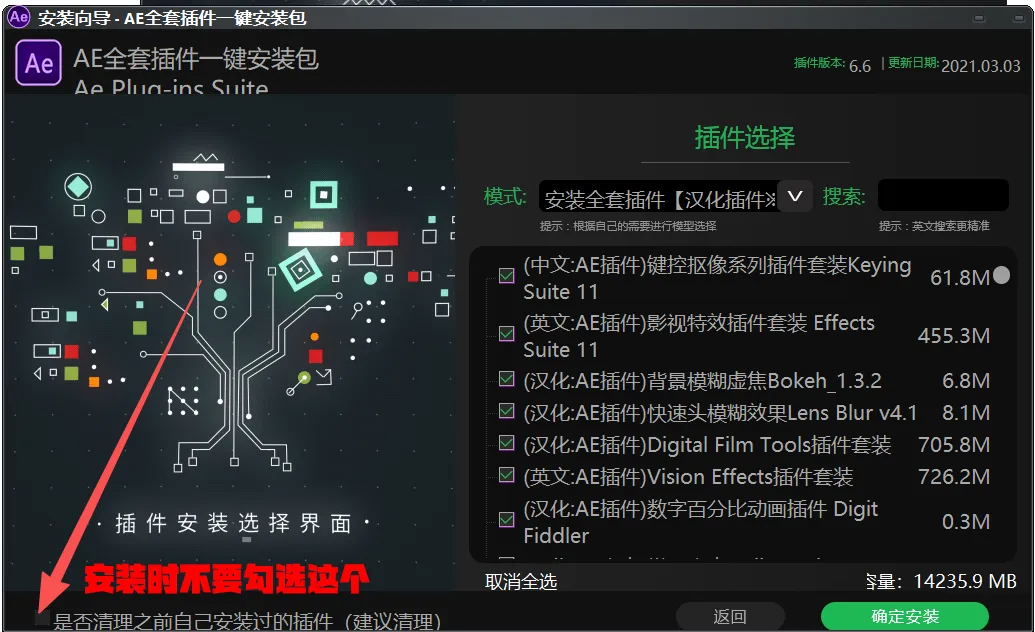Click the plugin search input field
This screenshot has width=1035, height=632.
[943, 195]
